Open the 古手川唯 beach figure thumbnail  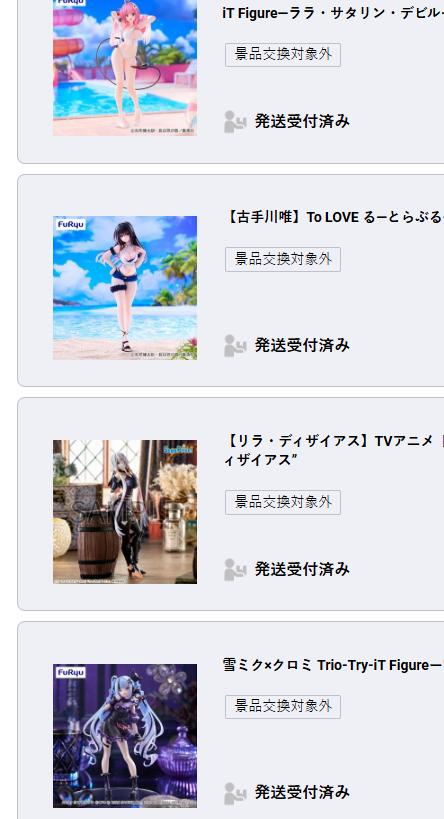point(125,288)
